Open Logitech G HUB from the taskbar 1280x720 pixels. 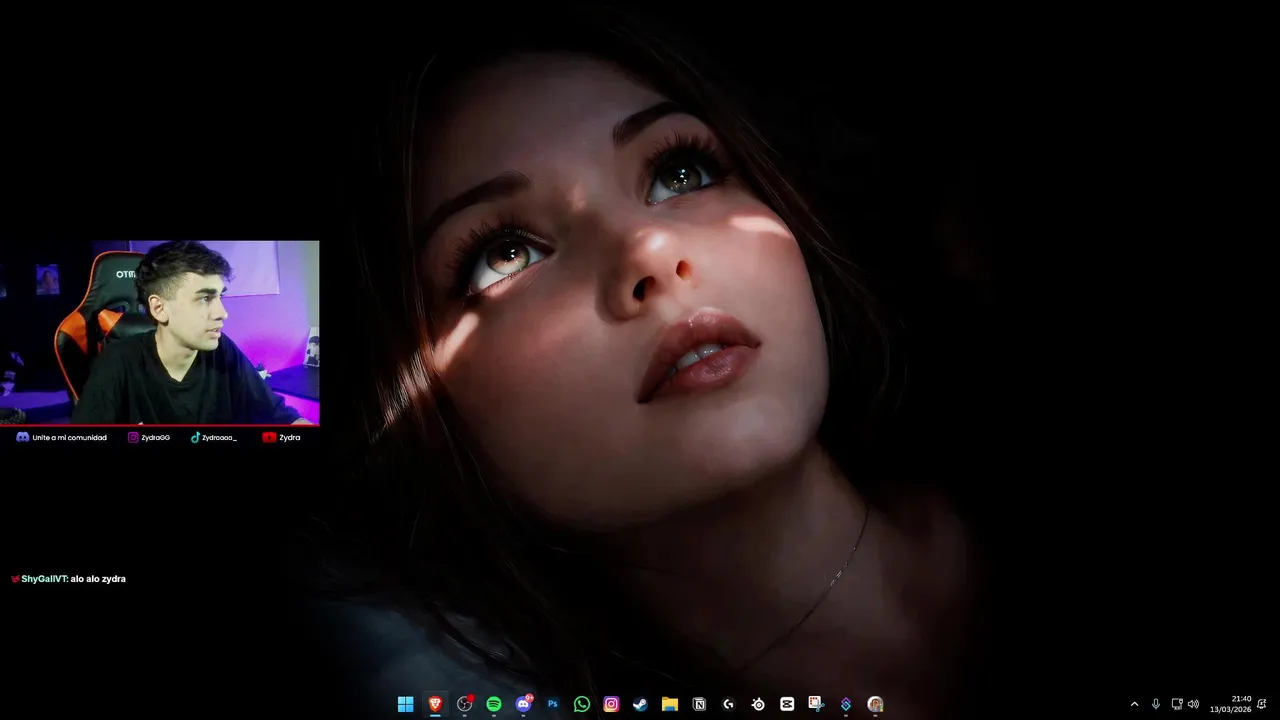(x=728, y=704)
